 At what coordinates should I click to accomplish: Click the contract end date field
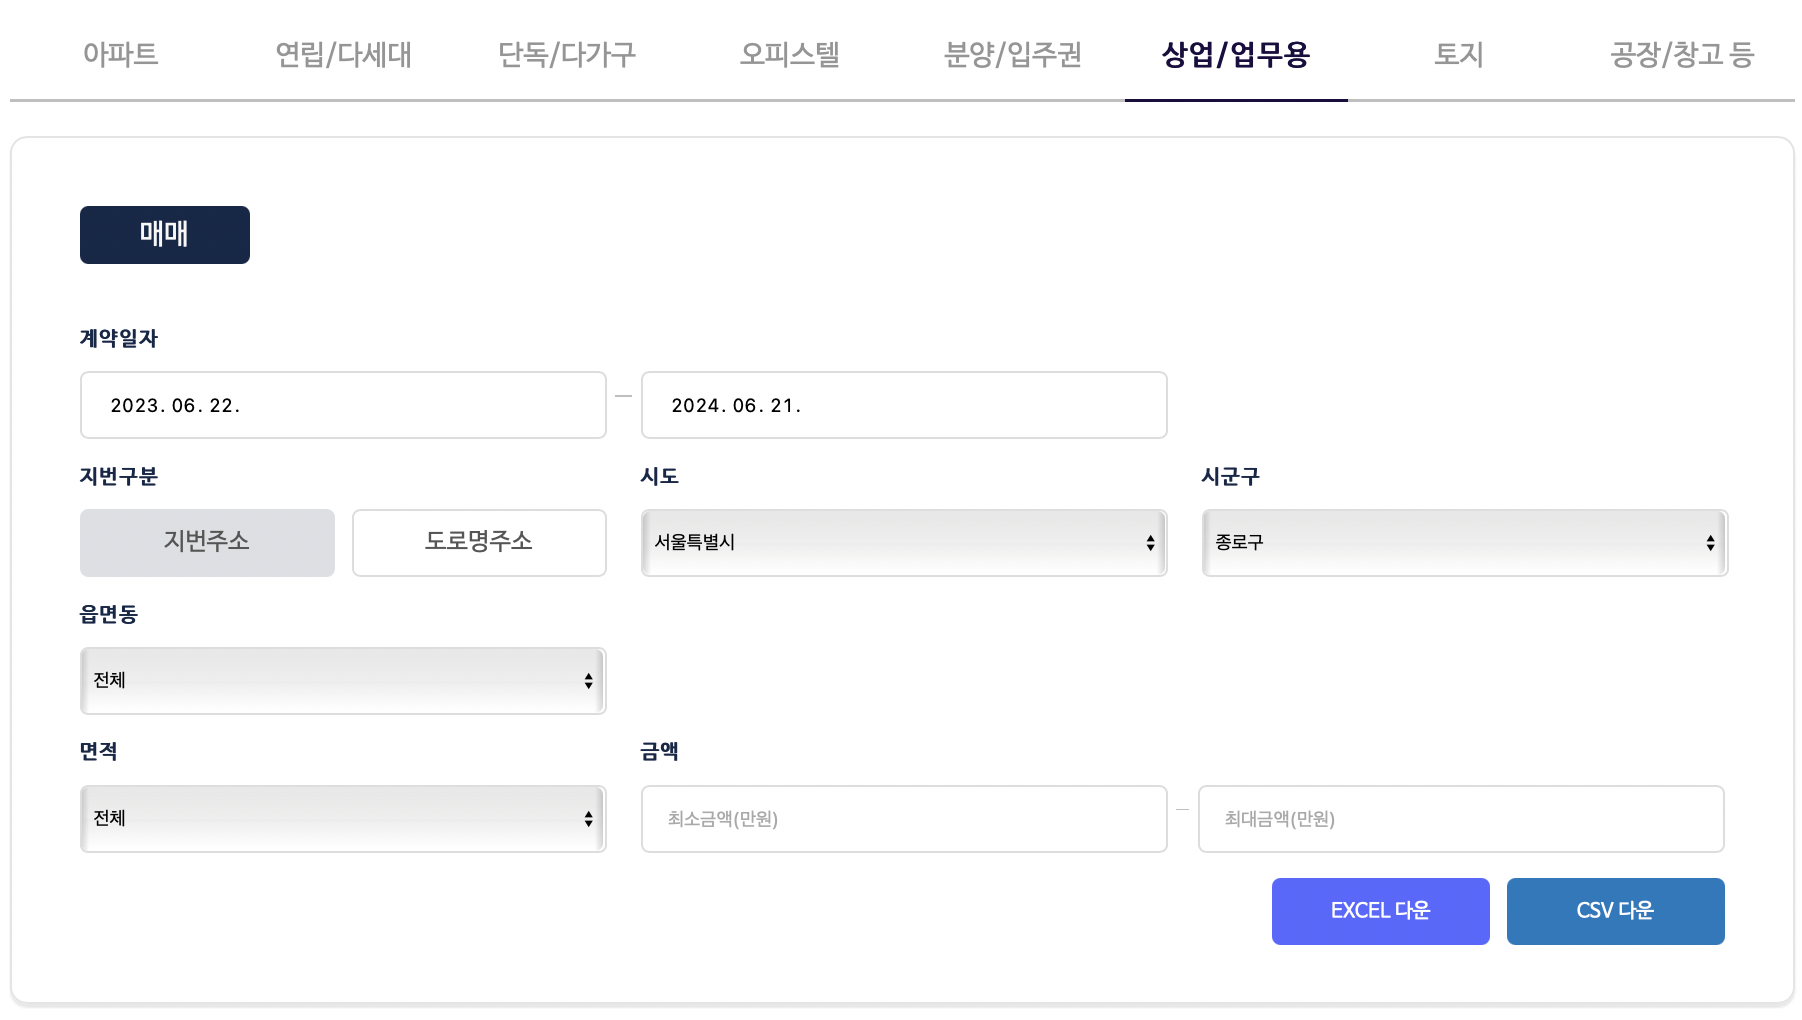click(902, 405)
